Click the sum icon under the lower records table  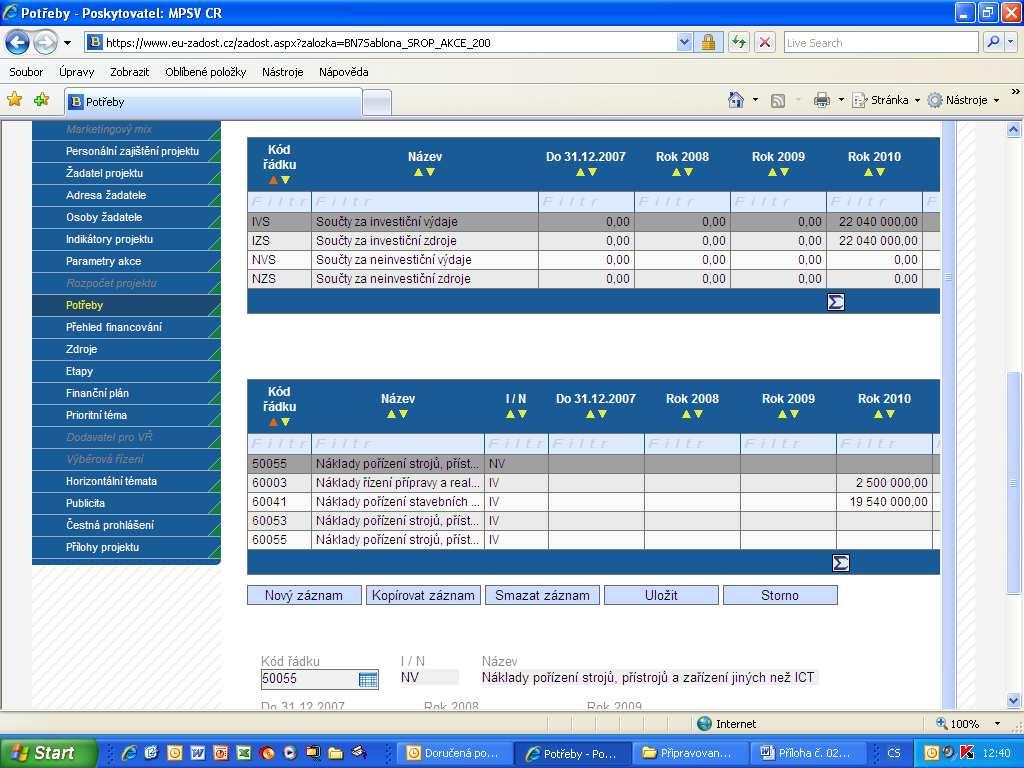coord(841,563)
